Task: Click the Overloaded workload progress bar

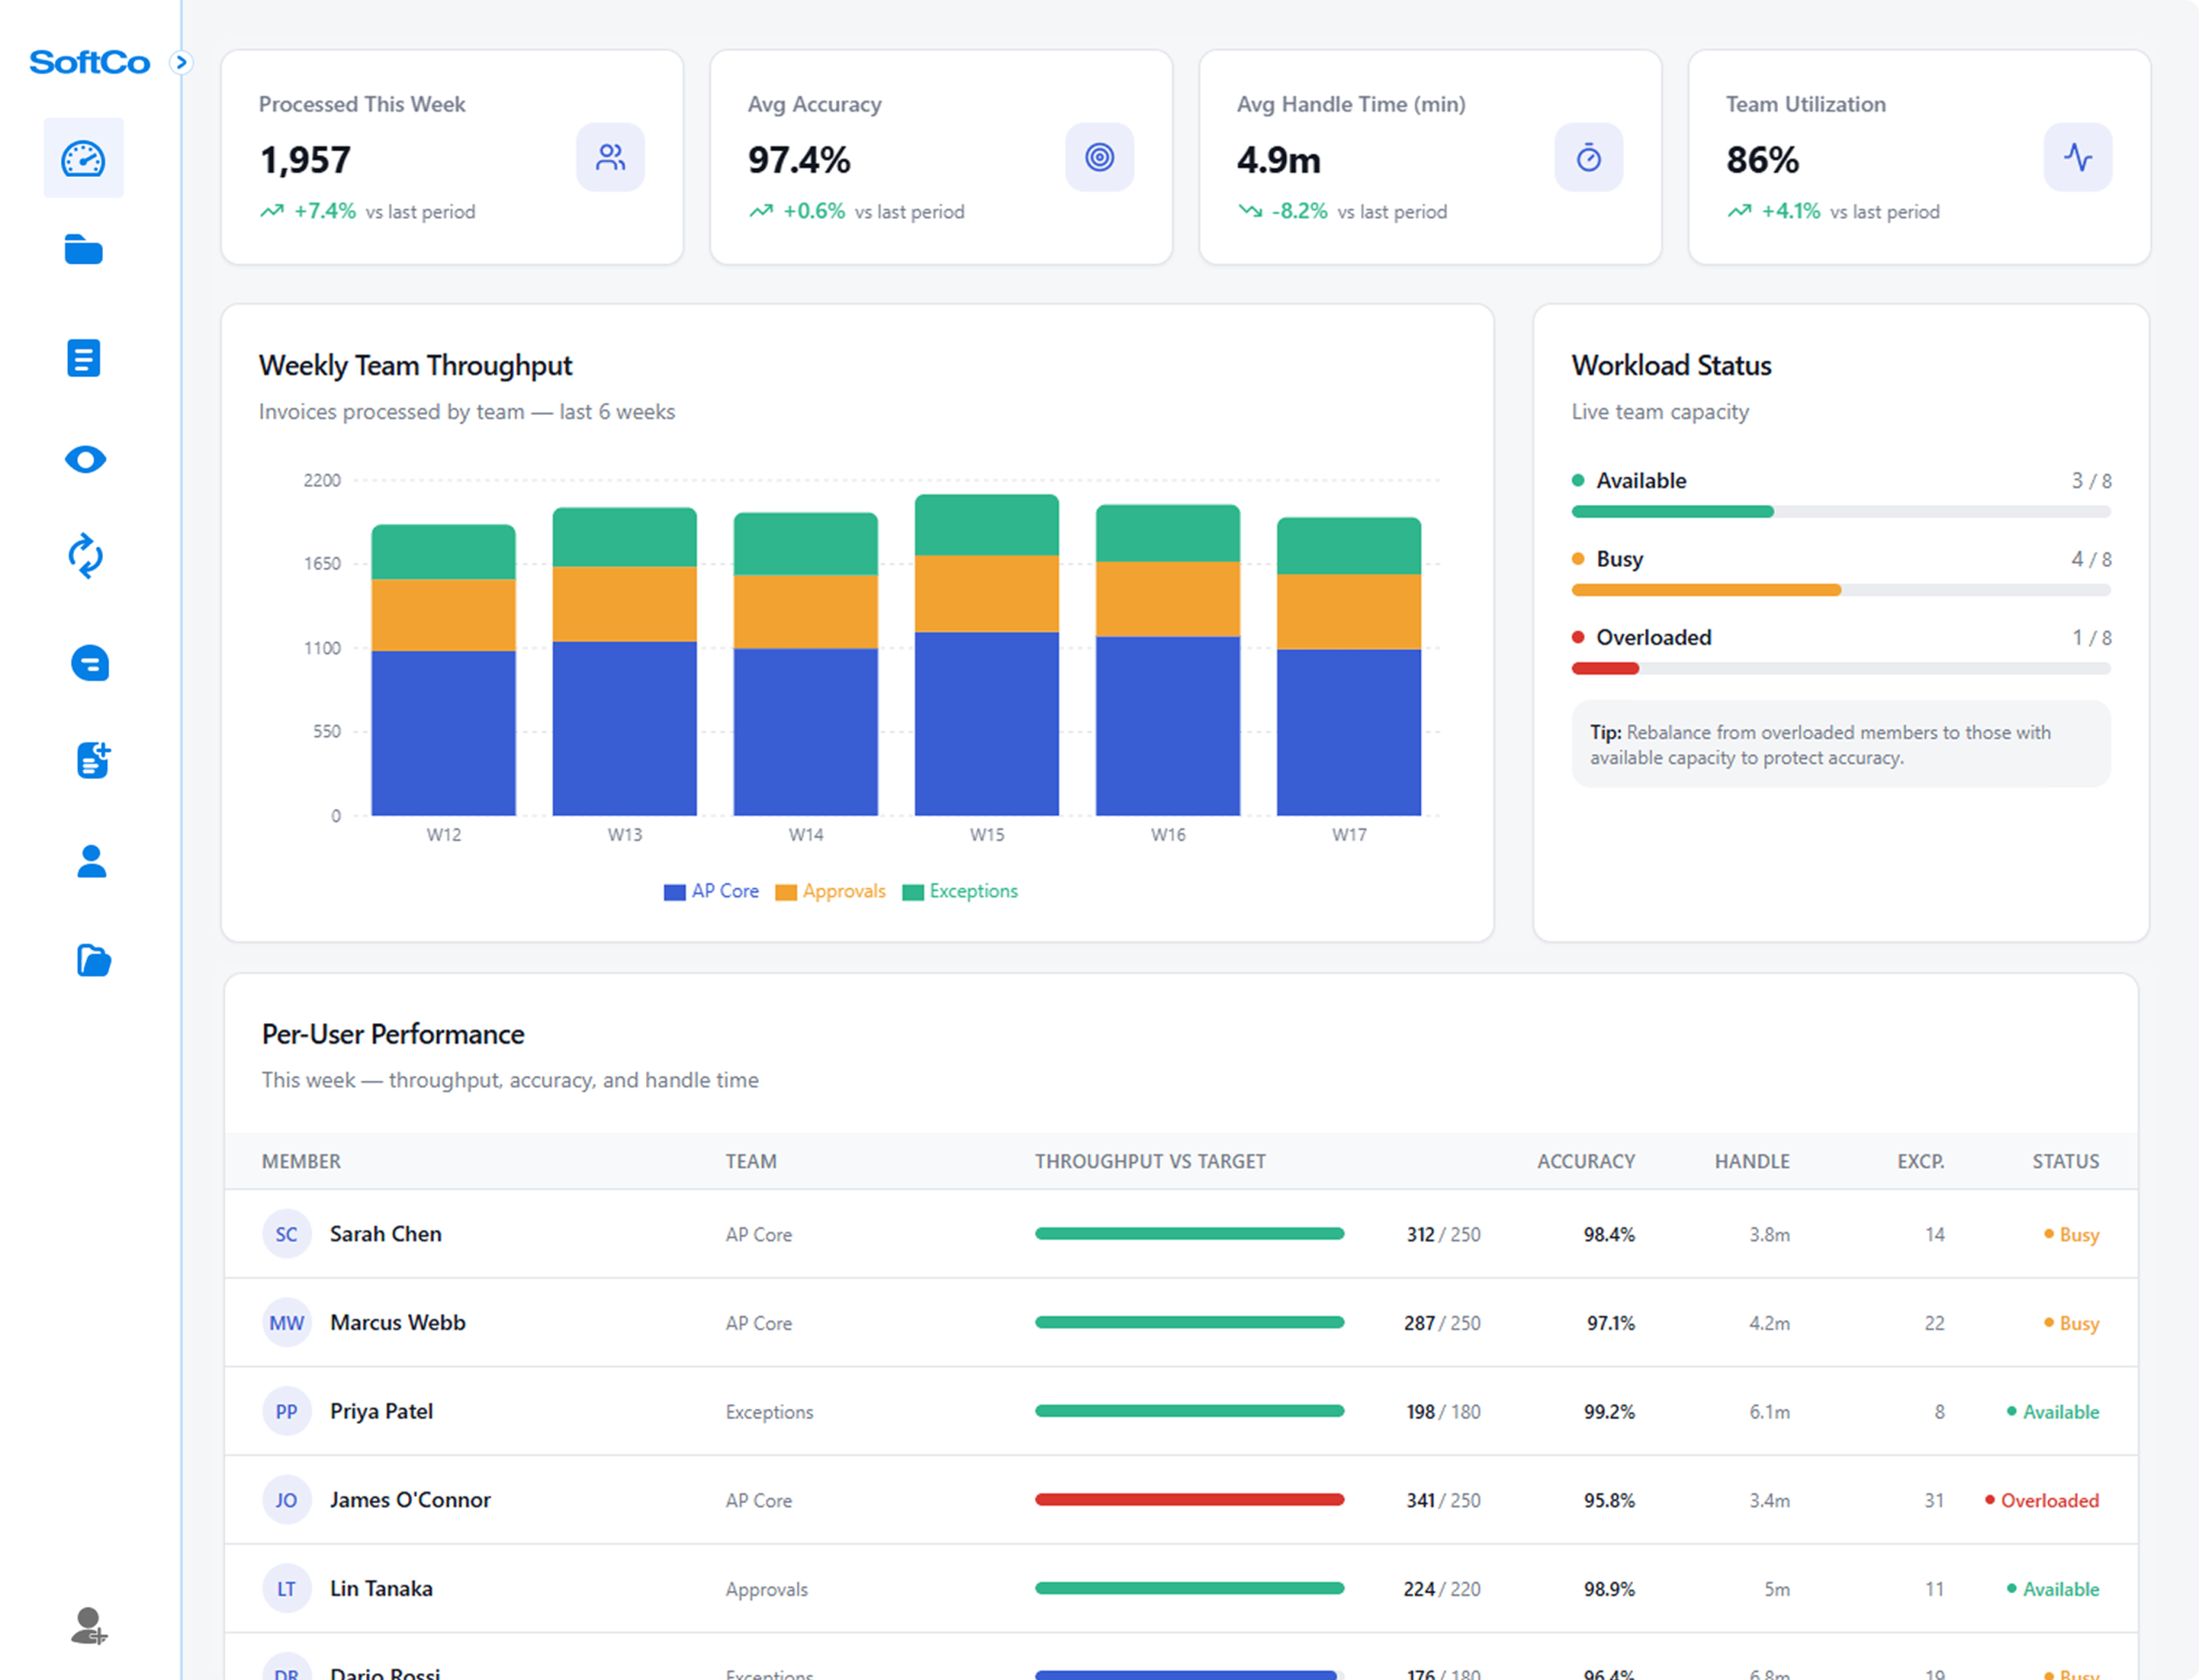Action: point(1840,668)
